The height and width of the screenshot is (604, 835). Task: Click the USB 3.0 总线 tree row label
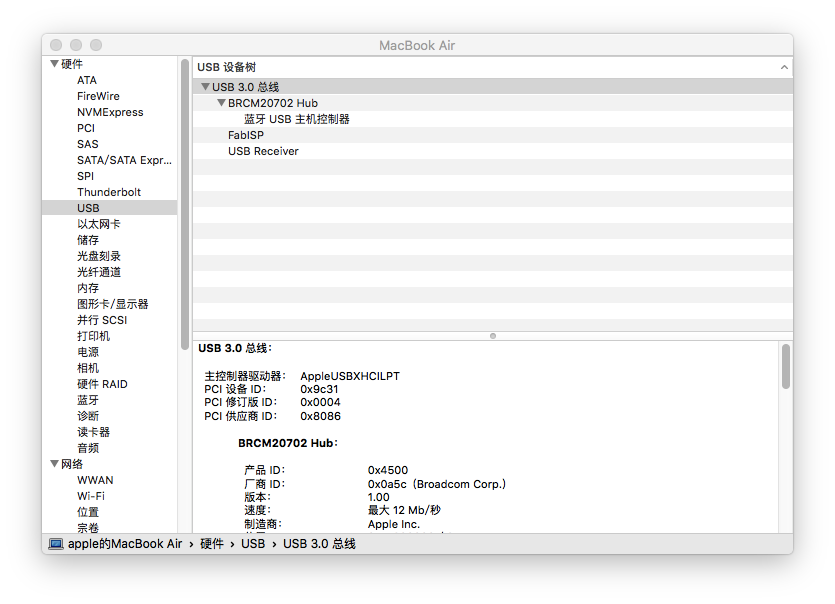click(245, 87)
